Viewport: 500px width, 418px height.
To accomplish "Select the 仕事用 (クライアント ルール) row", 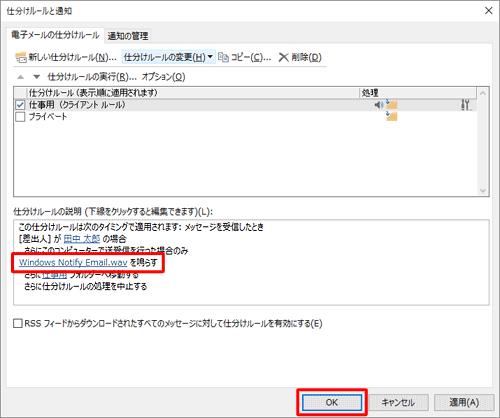I will click(245, 105).
